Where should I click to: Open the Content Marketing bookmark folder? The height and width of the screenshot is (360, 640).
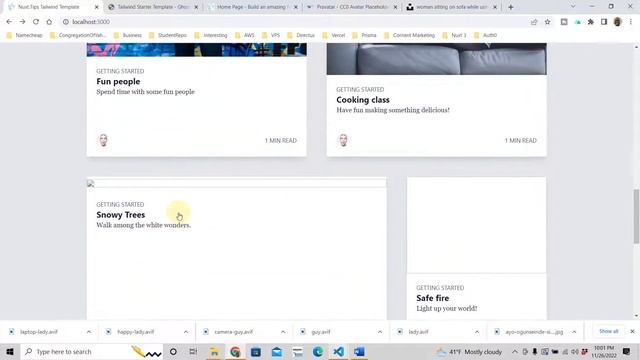tap(409, 35)
